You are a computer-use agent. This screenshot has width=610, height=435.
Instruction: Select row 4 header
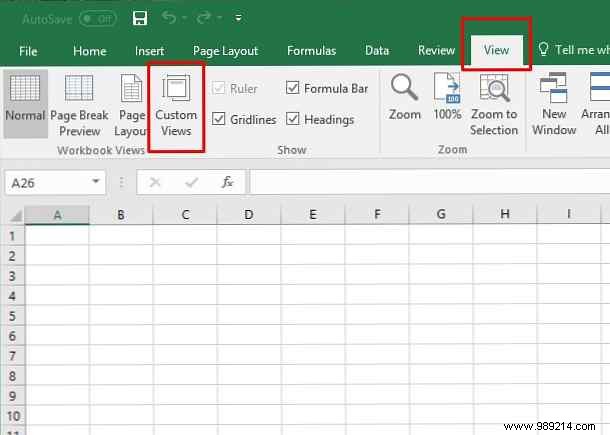point(12,296)
